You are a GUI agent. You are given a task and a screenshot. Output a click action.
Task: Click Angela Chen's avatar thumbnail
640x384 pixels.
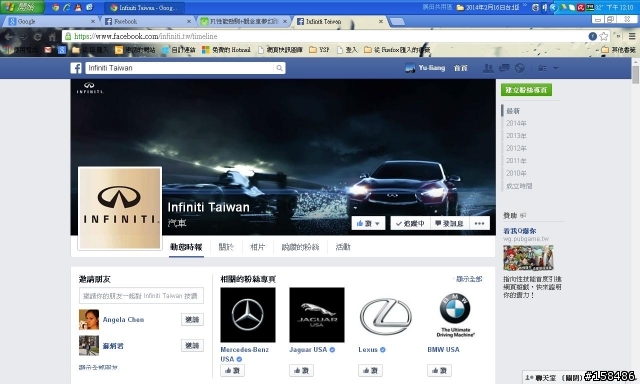[89, 320]
